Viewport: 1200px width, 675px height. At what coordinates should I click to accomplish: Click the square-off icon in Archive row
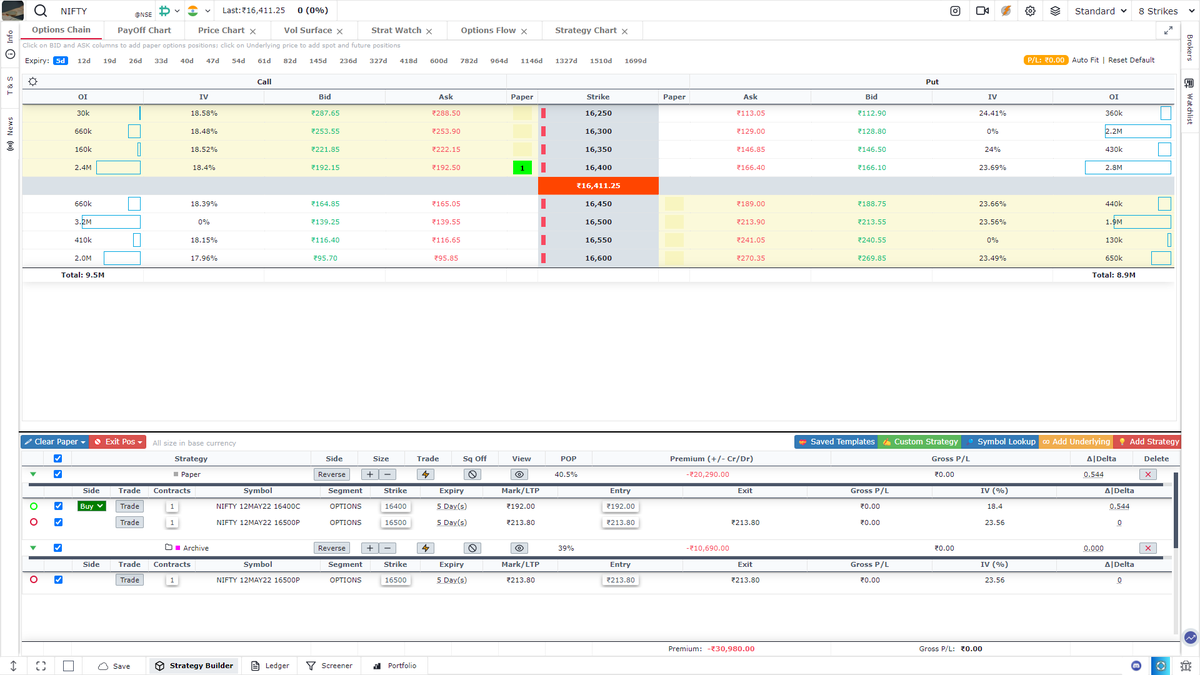click(473, 548)
